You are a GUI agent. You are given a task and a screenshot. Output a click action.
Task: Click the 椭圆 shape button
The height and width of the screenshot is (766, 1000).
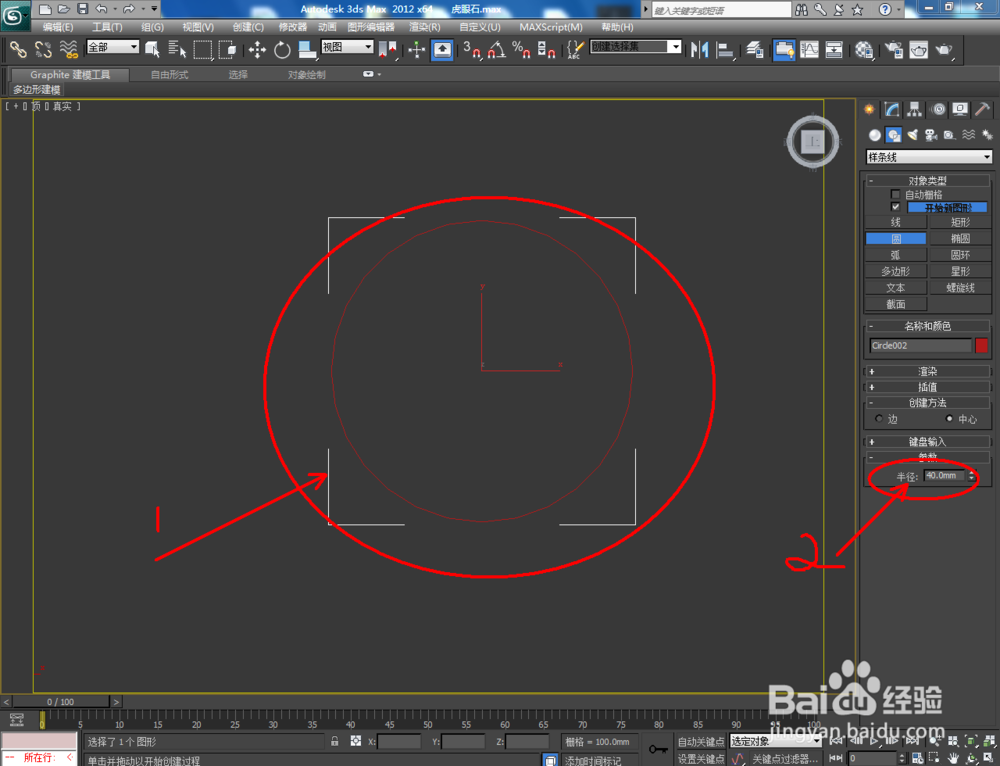(x=960, y=239)
